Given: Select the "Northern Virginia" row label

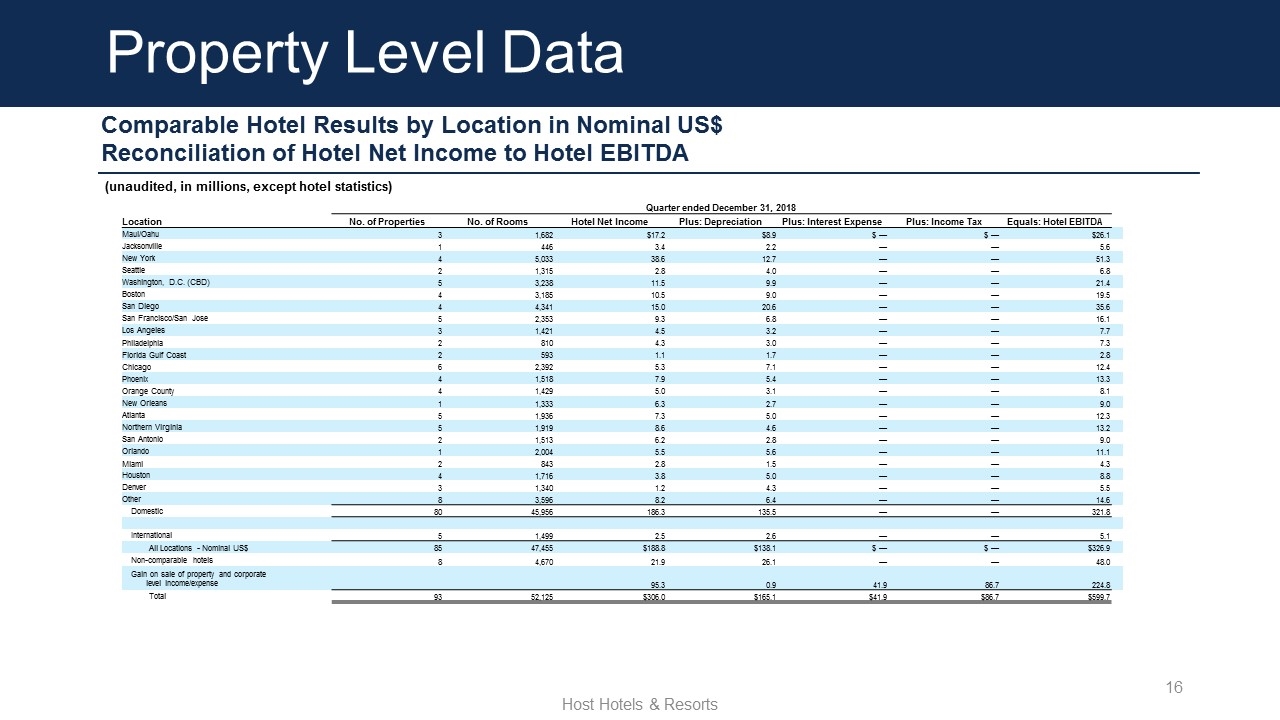Looking at the screenshot, I should (x=152, y=427).
